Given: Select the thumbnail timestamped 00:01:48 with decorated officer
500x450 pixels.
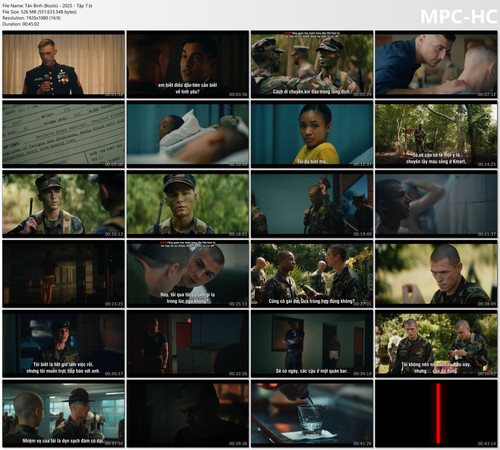Looking at the screenshot, I should click(63, 64).
